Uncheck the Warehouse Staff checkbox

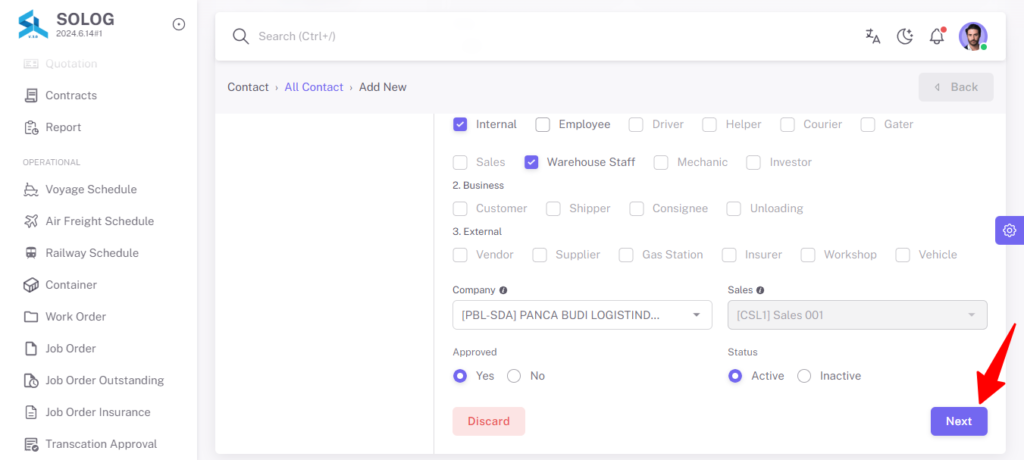click(x=531, y=162)
